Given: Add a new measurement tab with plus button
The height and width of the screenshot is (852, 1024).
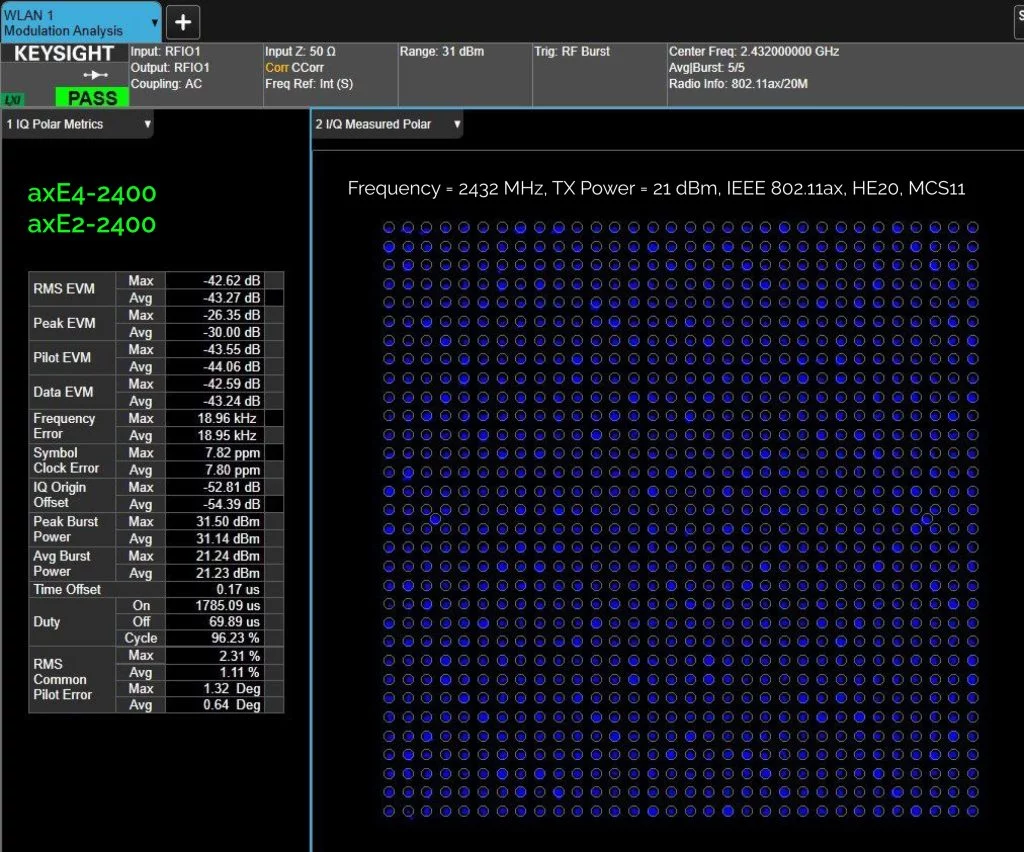Looking at the screenshot, I should (183, 22).
